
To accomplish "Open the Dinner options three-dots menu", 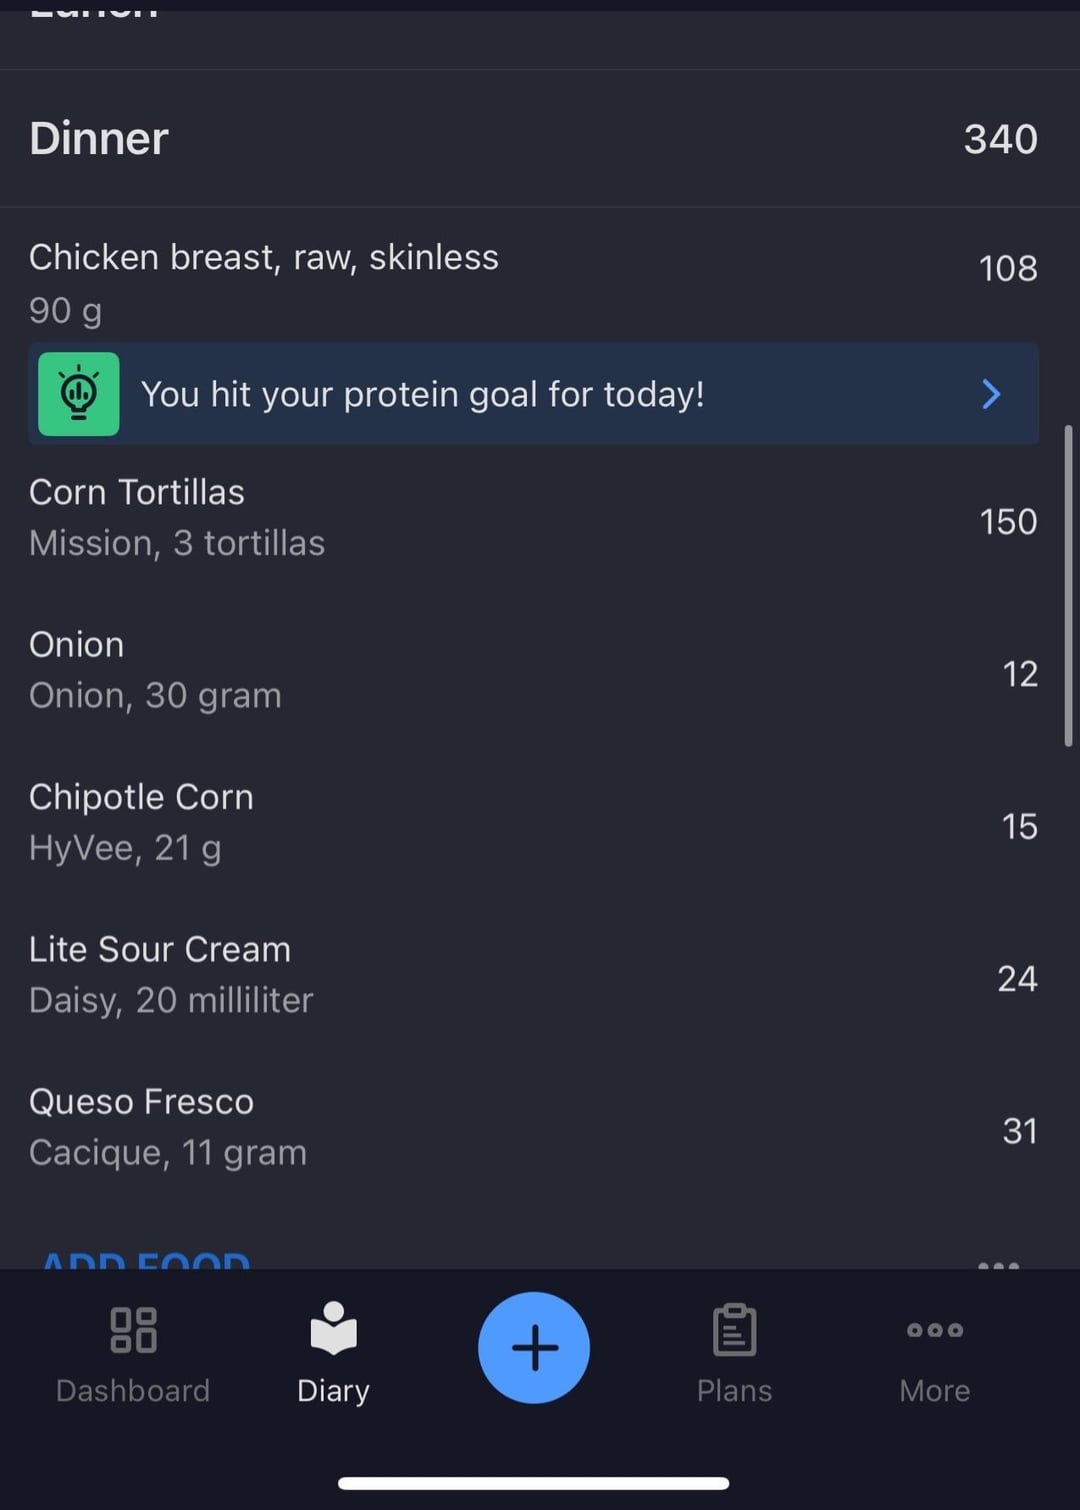I will pos(998,1263).
